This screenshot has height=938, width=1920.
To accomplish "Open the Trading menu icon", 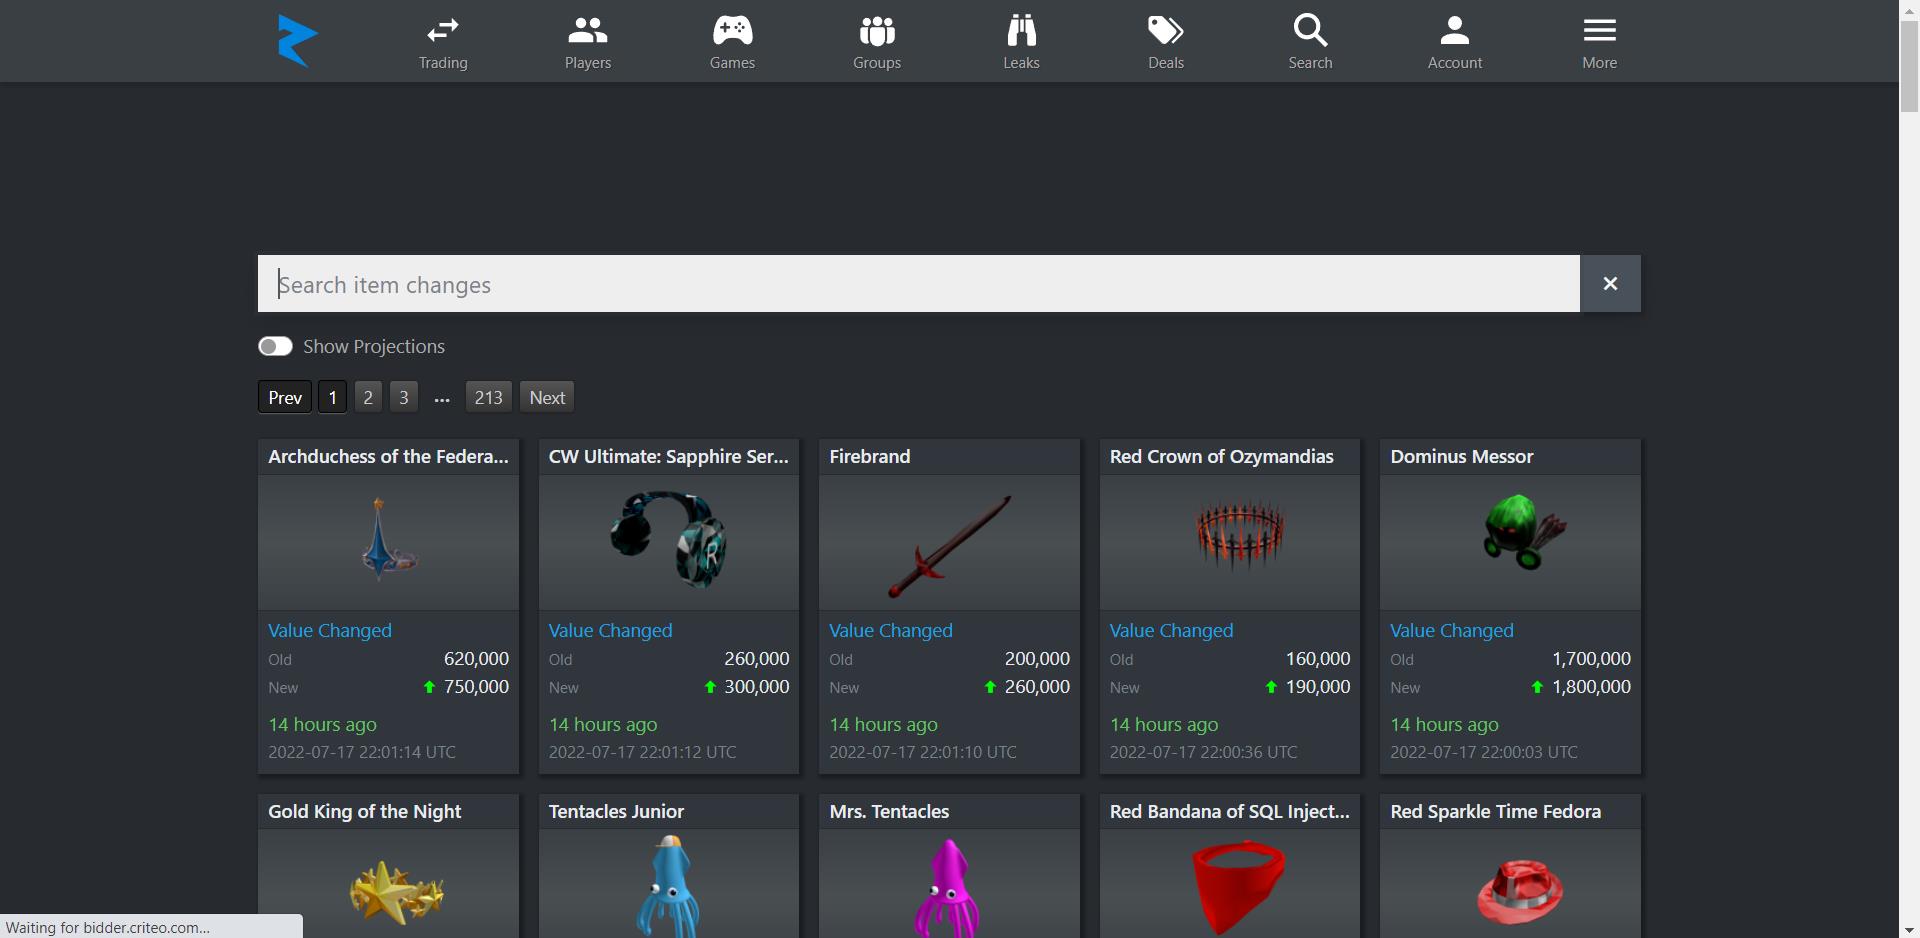I will 443,31.
